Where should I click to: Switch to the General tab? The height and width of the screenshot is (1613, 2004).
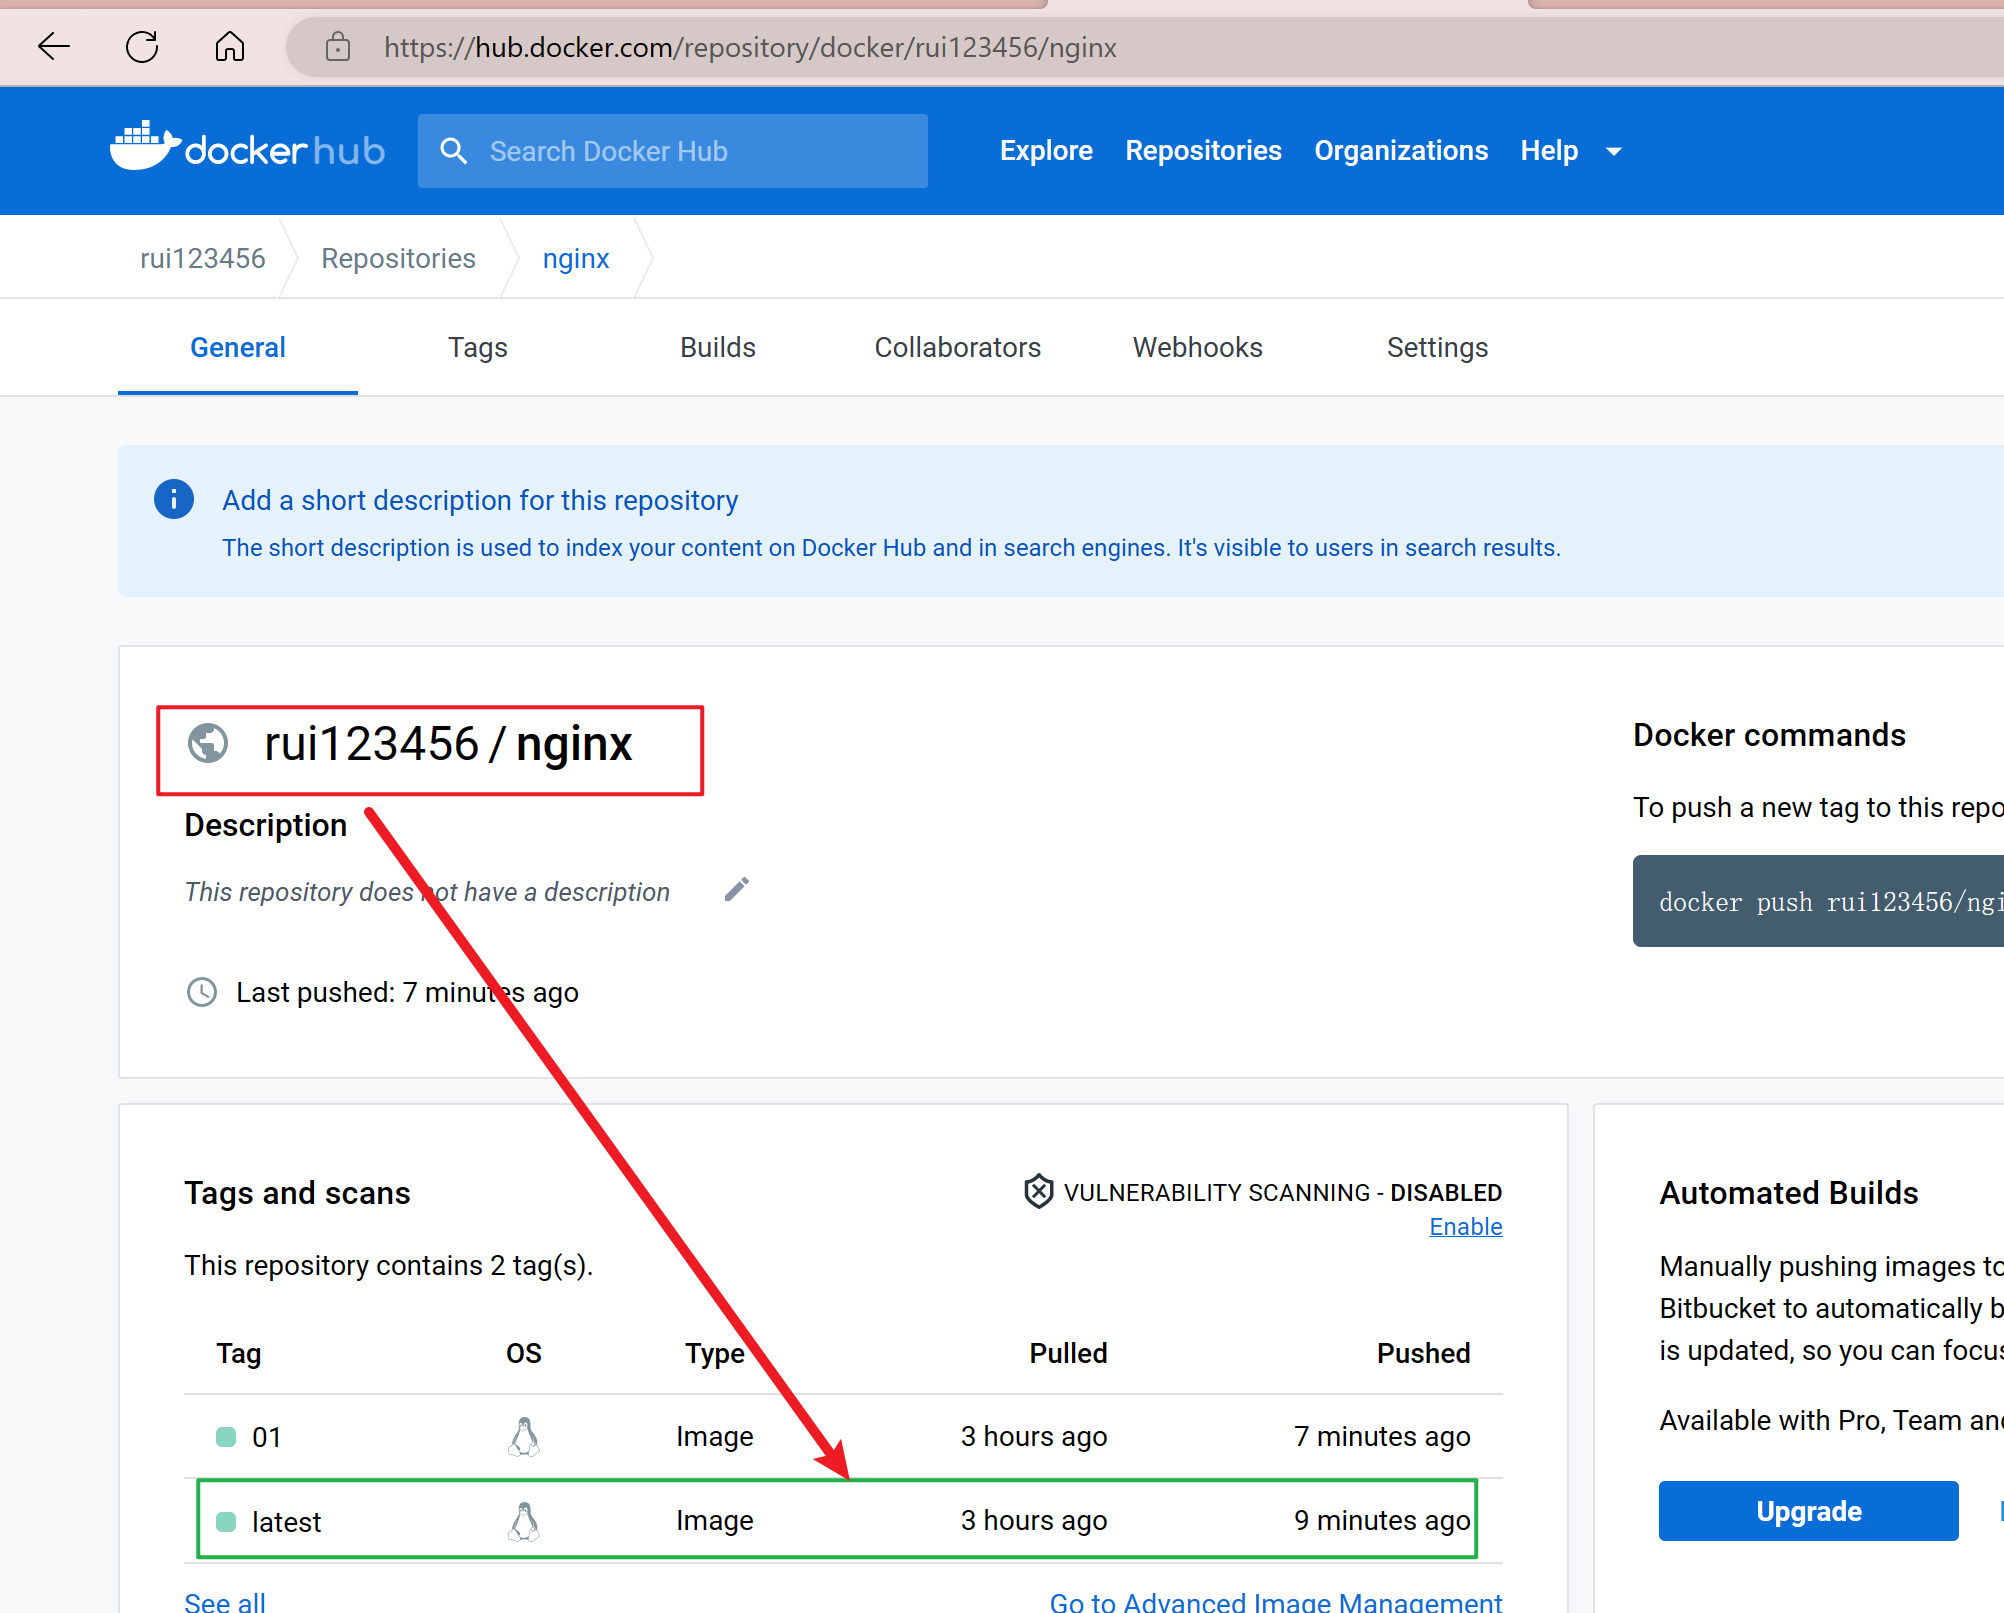tap(238, 347)
